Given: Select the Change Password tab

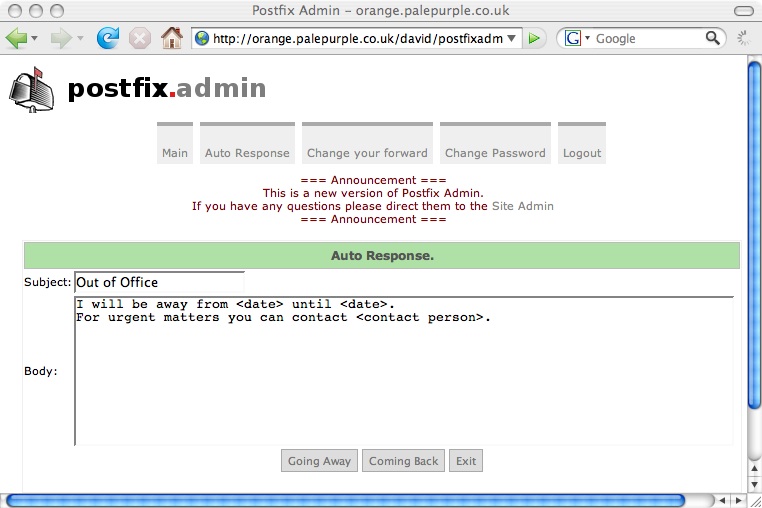Looking at the screenshot, I should pos(495,152).
